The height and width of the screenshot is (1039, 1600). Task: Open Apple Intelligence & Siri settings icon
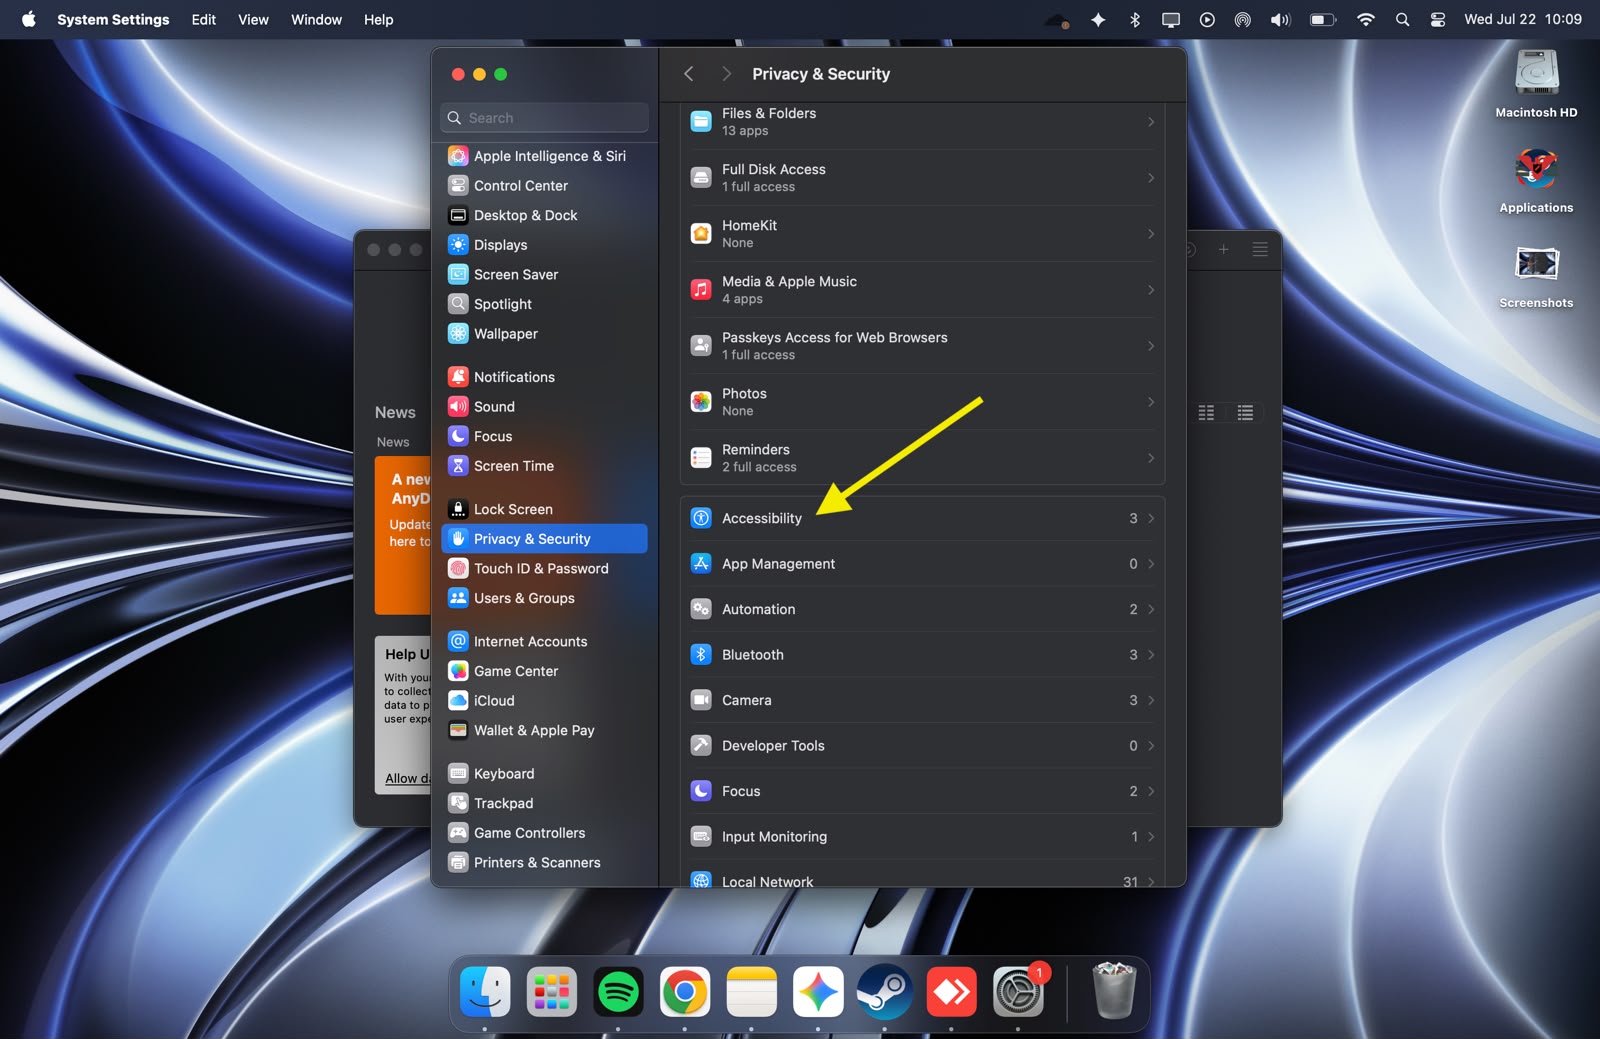[458, 156]
